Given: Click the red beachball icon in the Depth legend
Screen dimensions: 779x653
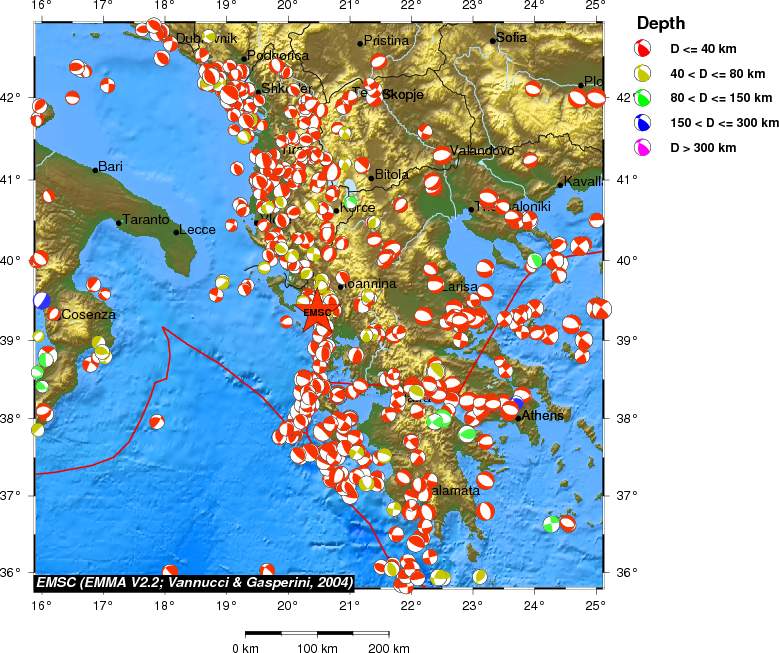Looking at the screenshot, I should pos(645,47).
